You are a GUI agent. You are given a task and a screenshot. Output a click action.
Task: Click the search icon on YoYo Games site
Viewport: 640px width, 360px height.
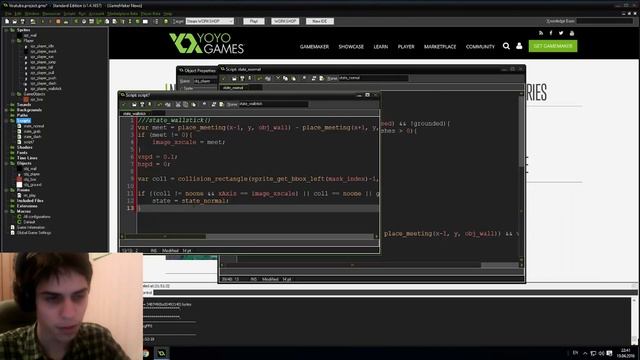(x=506, y=46)
